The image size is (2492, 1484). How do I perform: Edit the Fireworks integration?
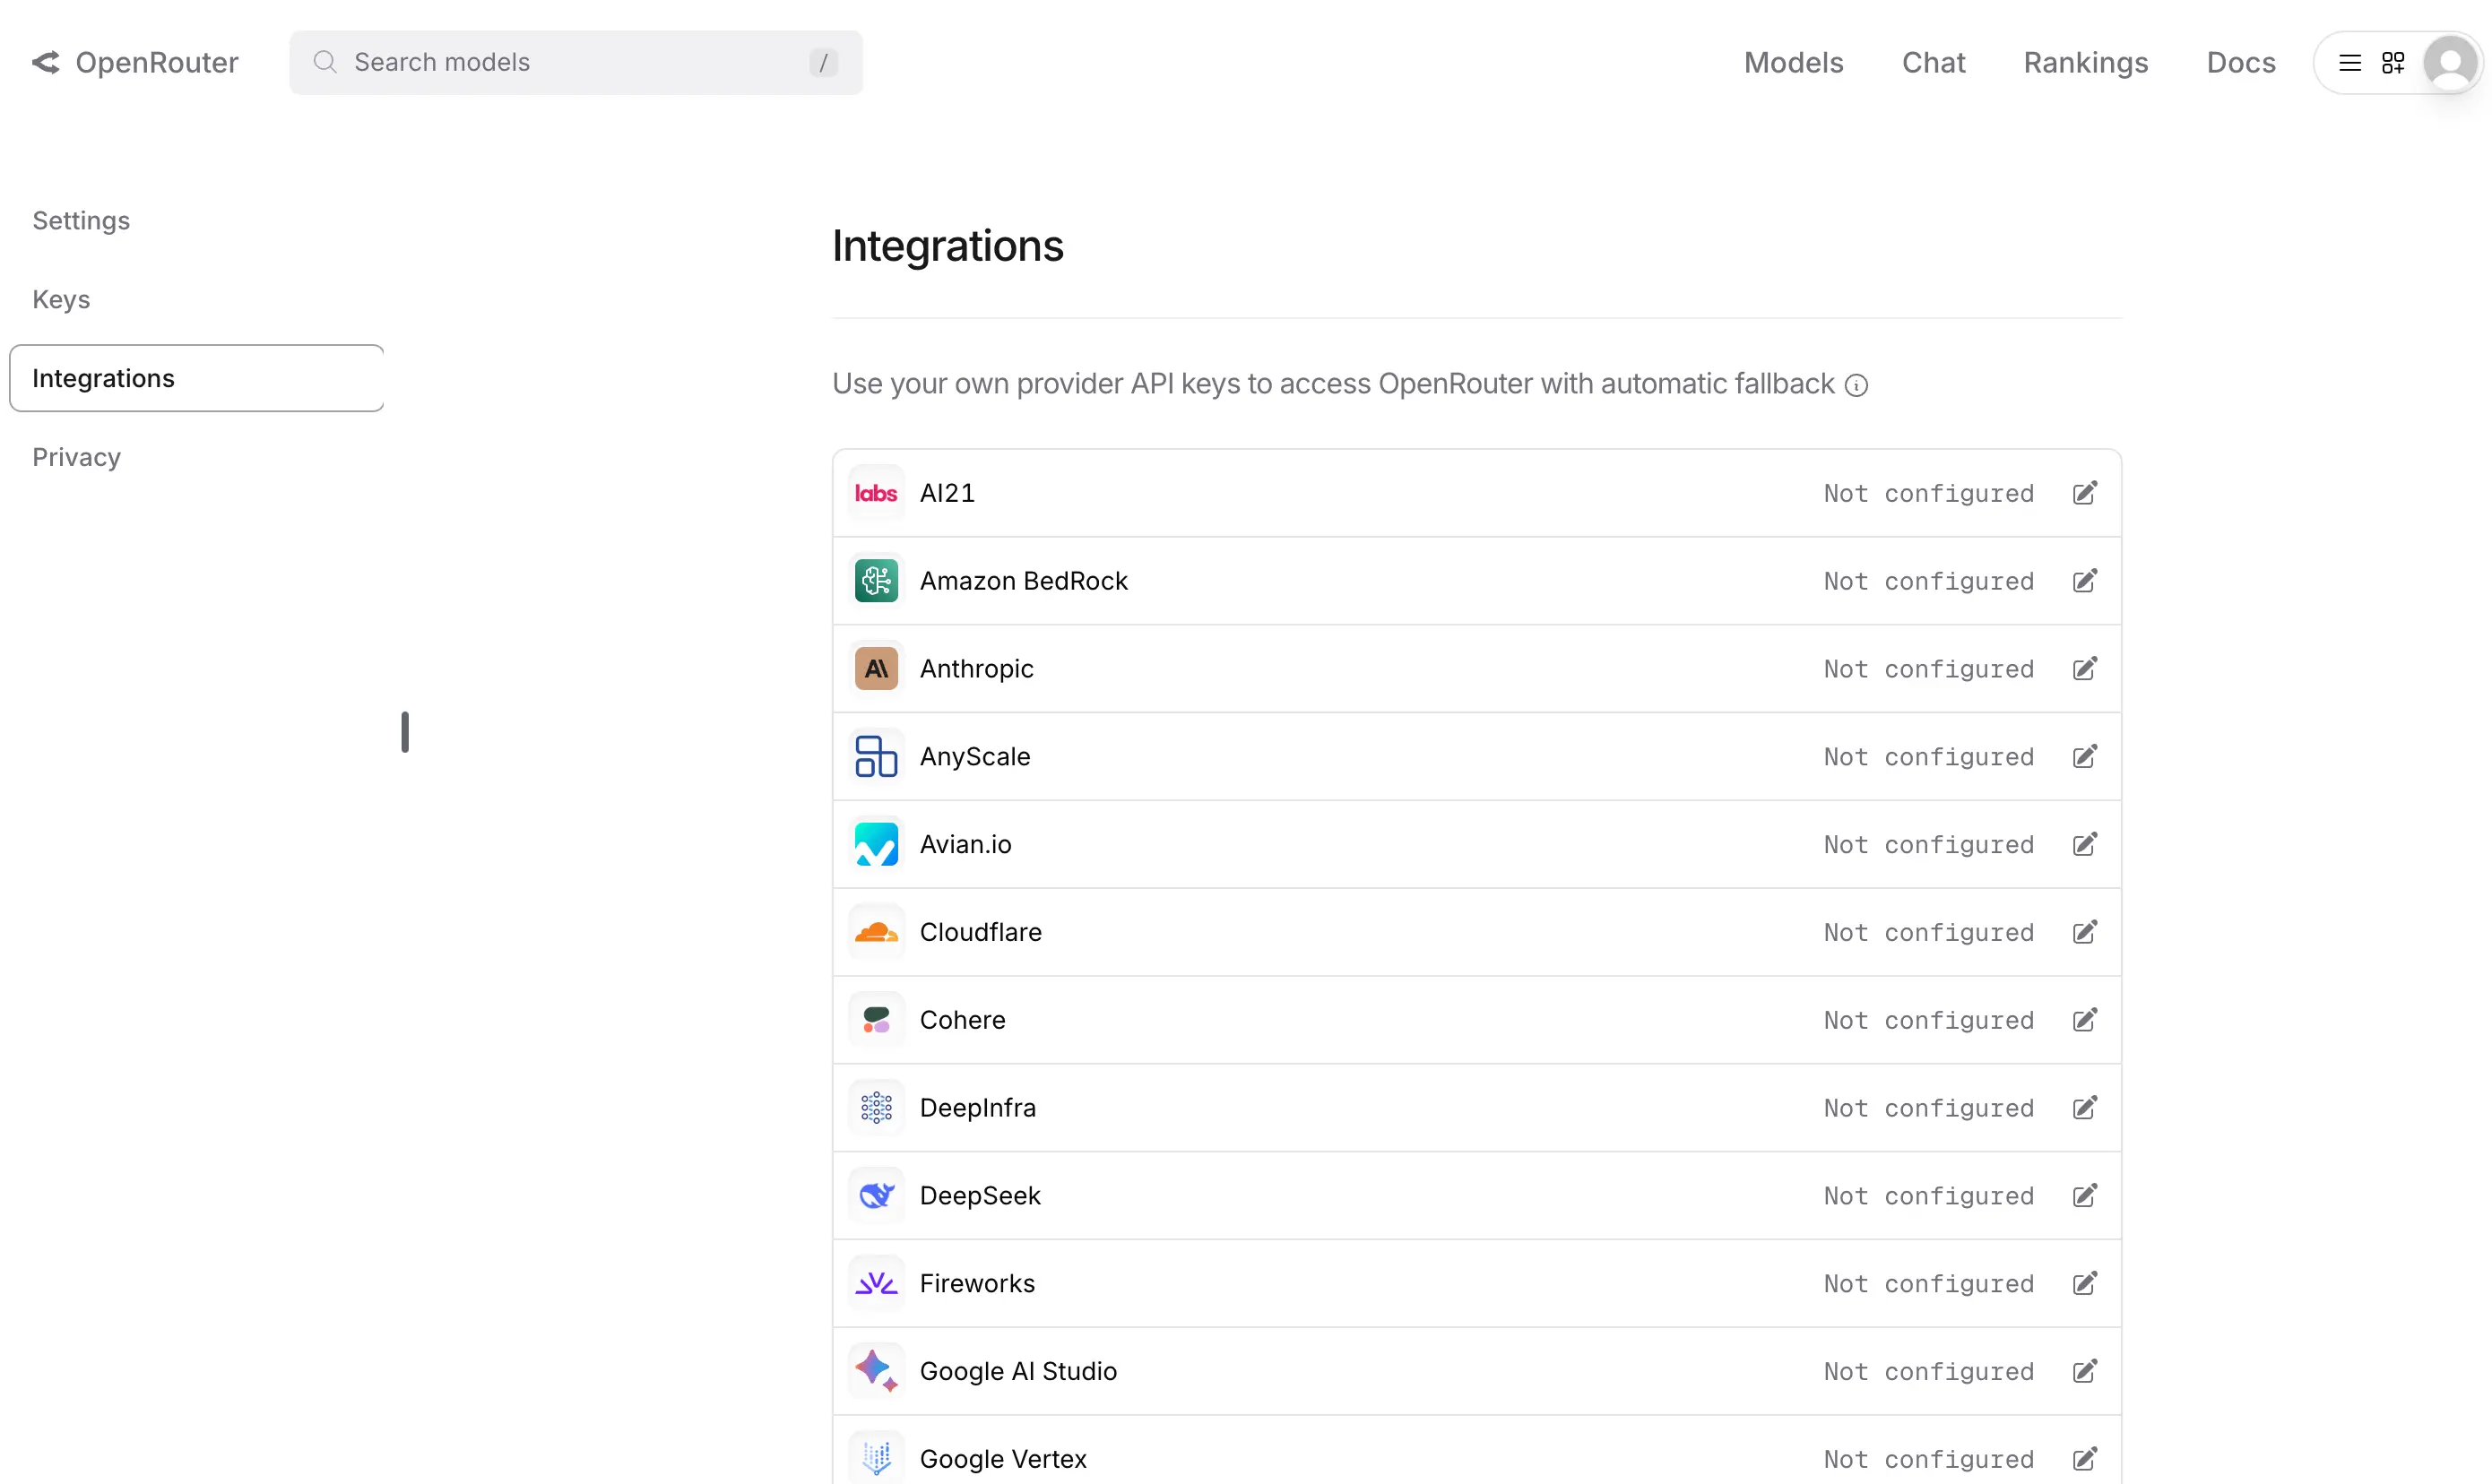2084,1284
